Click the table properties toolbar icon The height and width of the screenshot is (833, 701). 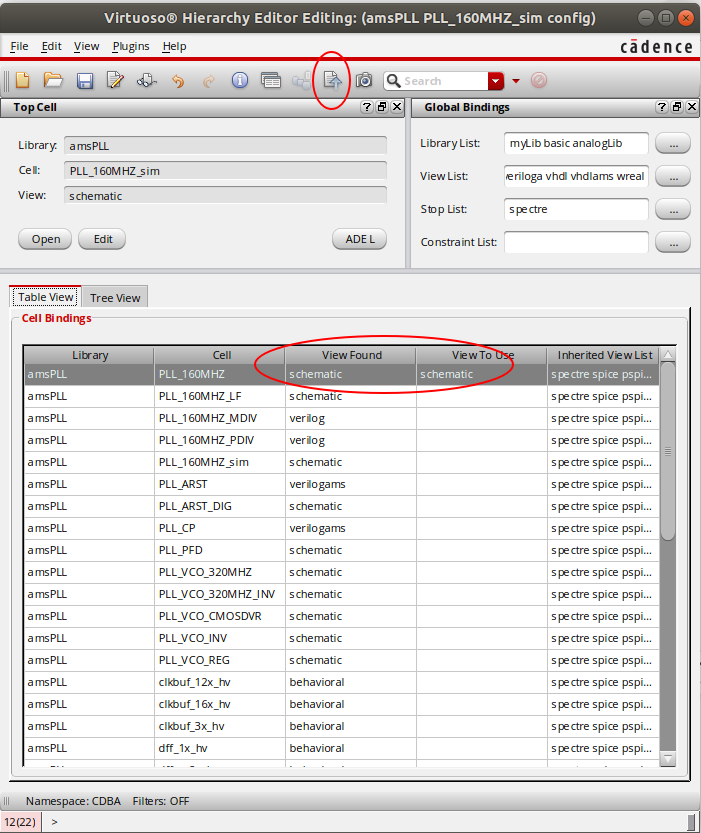(271, 81)
